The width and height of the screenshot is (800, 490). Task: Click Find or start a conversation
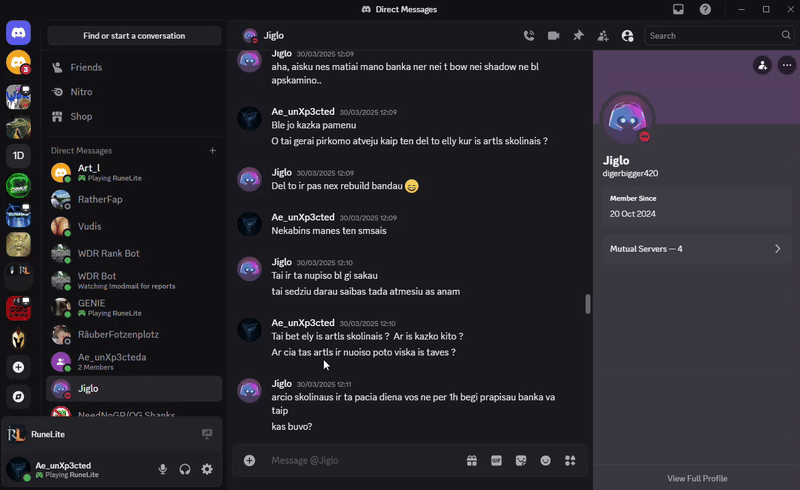click(134, 36)
